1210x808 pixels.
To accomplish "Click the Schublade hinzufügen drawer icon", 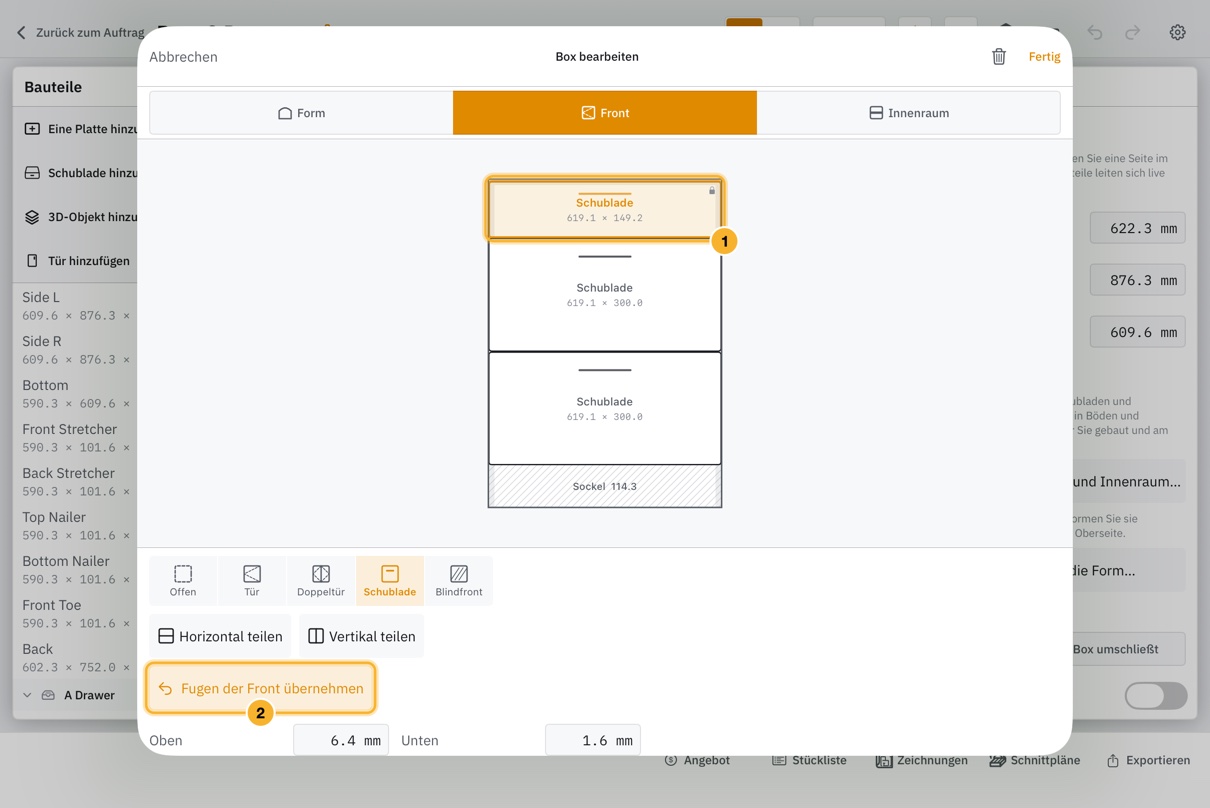I will click(x=32, y=173).
